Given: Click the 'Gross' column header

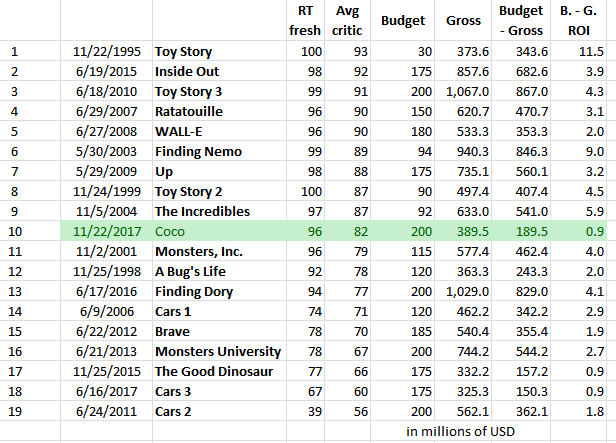Looking at the screenshot, I should point(465,20).
